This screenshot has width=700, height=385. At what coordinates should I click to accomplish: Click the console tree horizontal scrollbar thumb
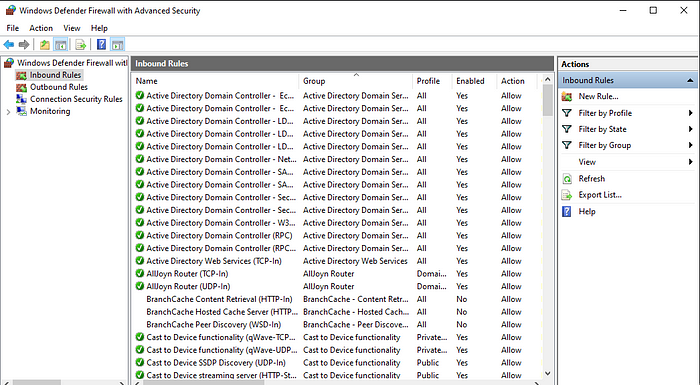pos(37,383)
